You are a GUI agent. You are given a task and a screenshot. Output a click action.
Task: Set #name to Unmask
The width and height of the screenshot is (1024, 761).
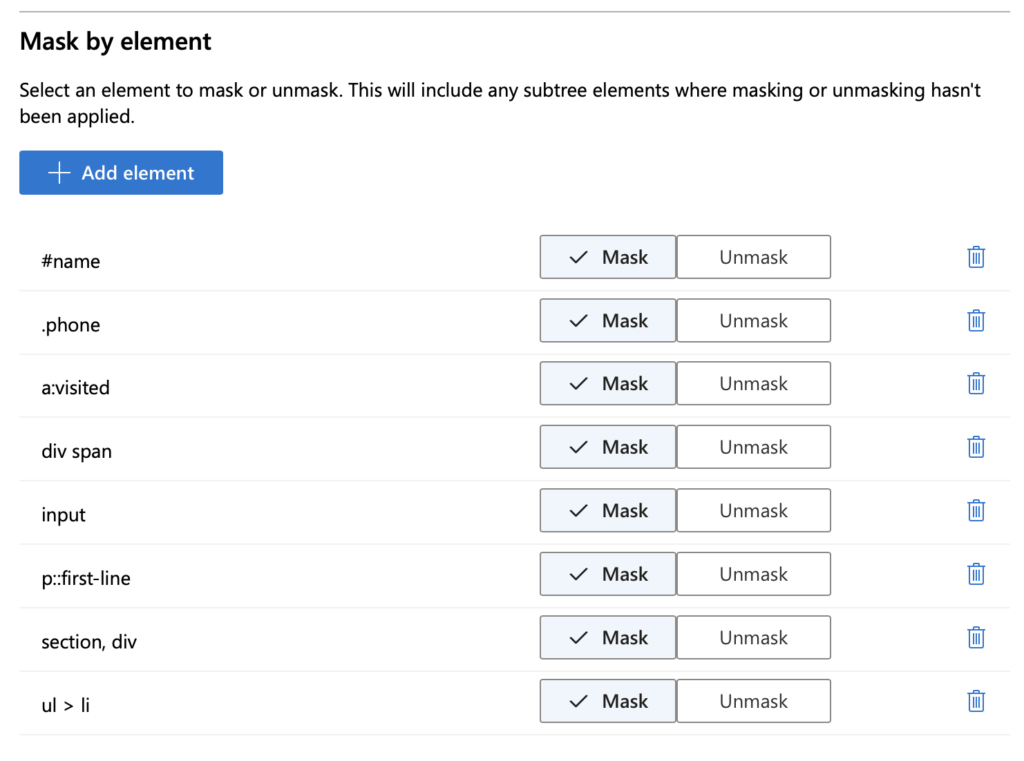(753, 257)
